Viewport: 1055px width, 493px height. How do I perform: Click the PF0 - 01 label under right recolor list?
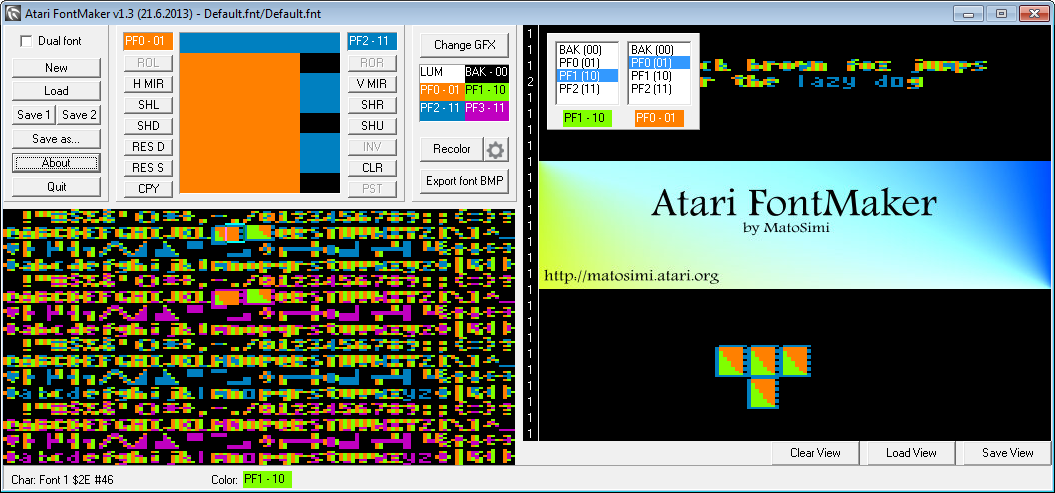659,118
